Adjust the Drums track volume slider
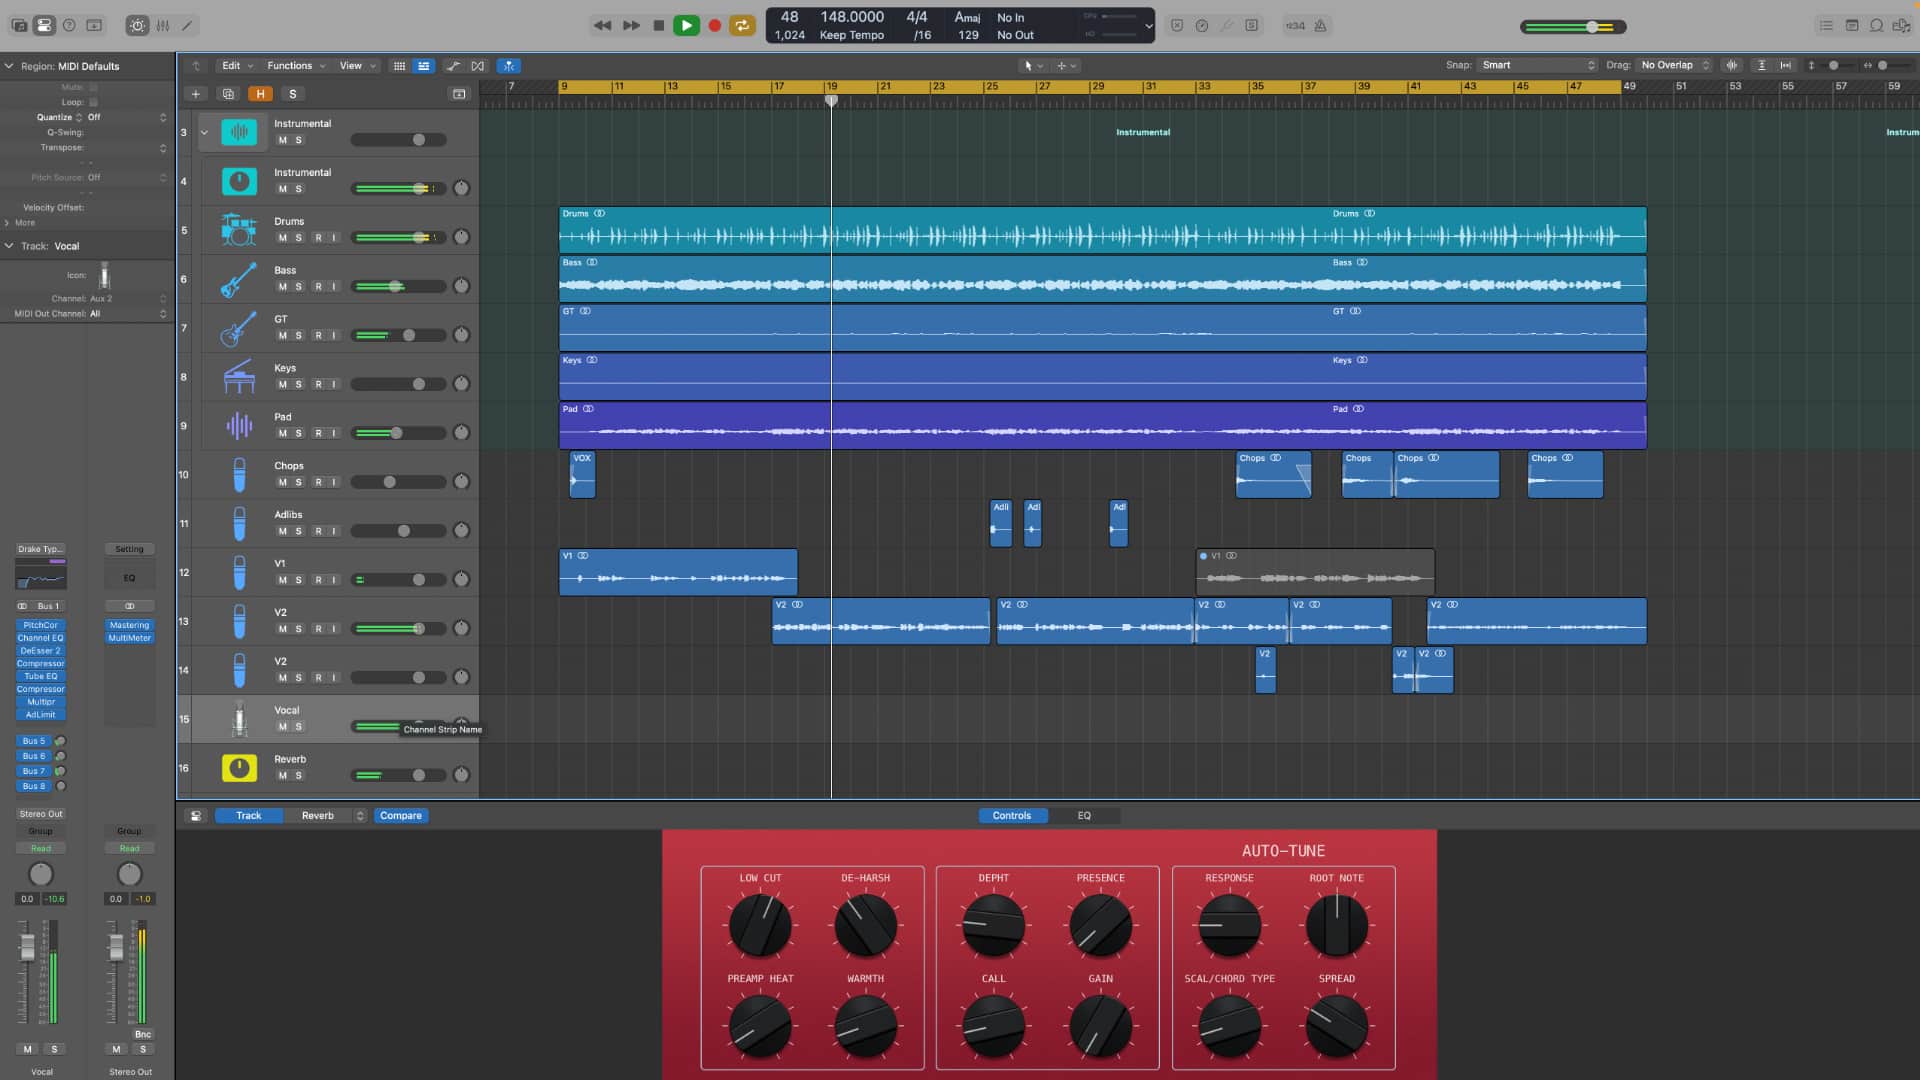Image resolution: width=1920 pixels, height=1080 pixels. (x=420, y=238)
